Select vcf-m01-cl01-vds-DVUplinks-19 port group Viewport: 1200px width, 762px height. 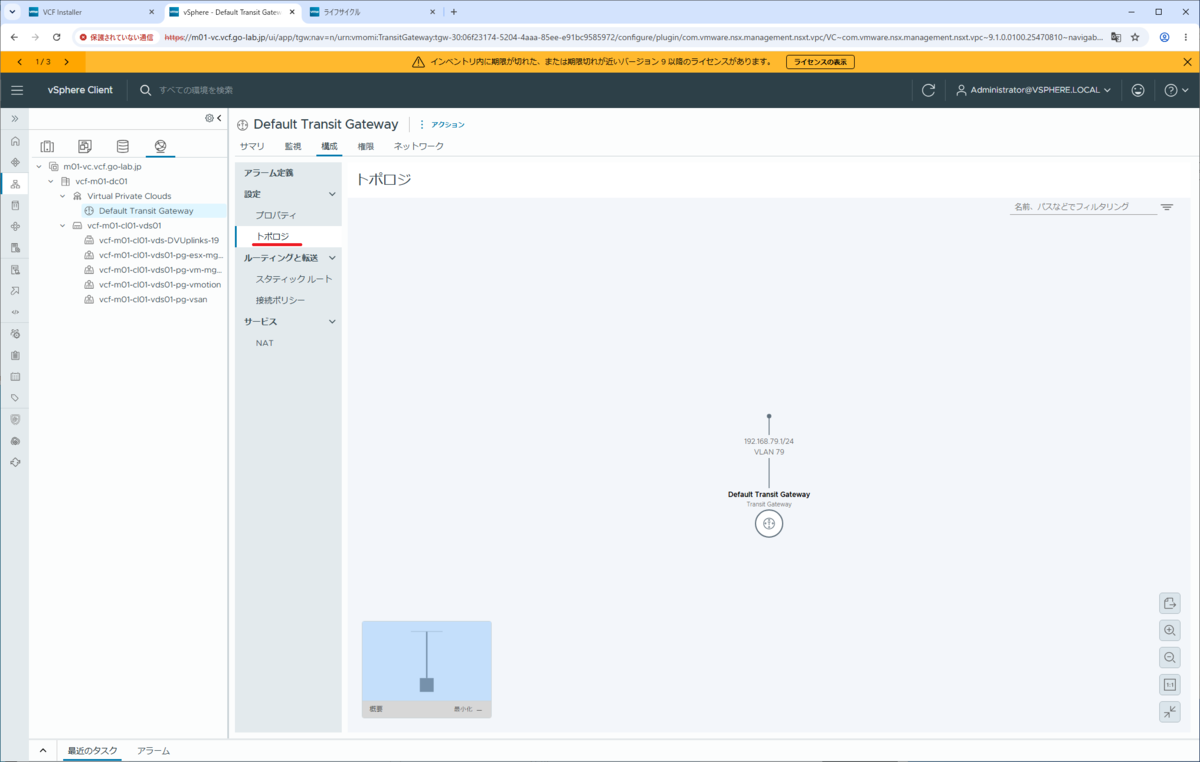[x=158, y=240]
